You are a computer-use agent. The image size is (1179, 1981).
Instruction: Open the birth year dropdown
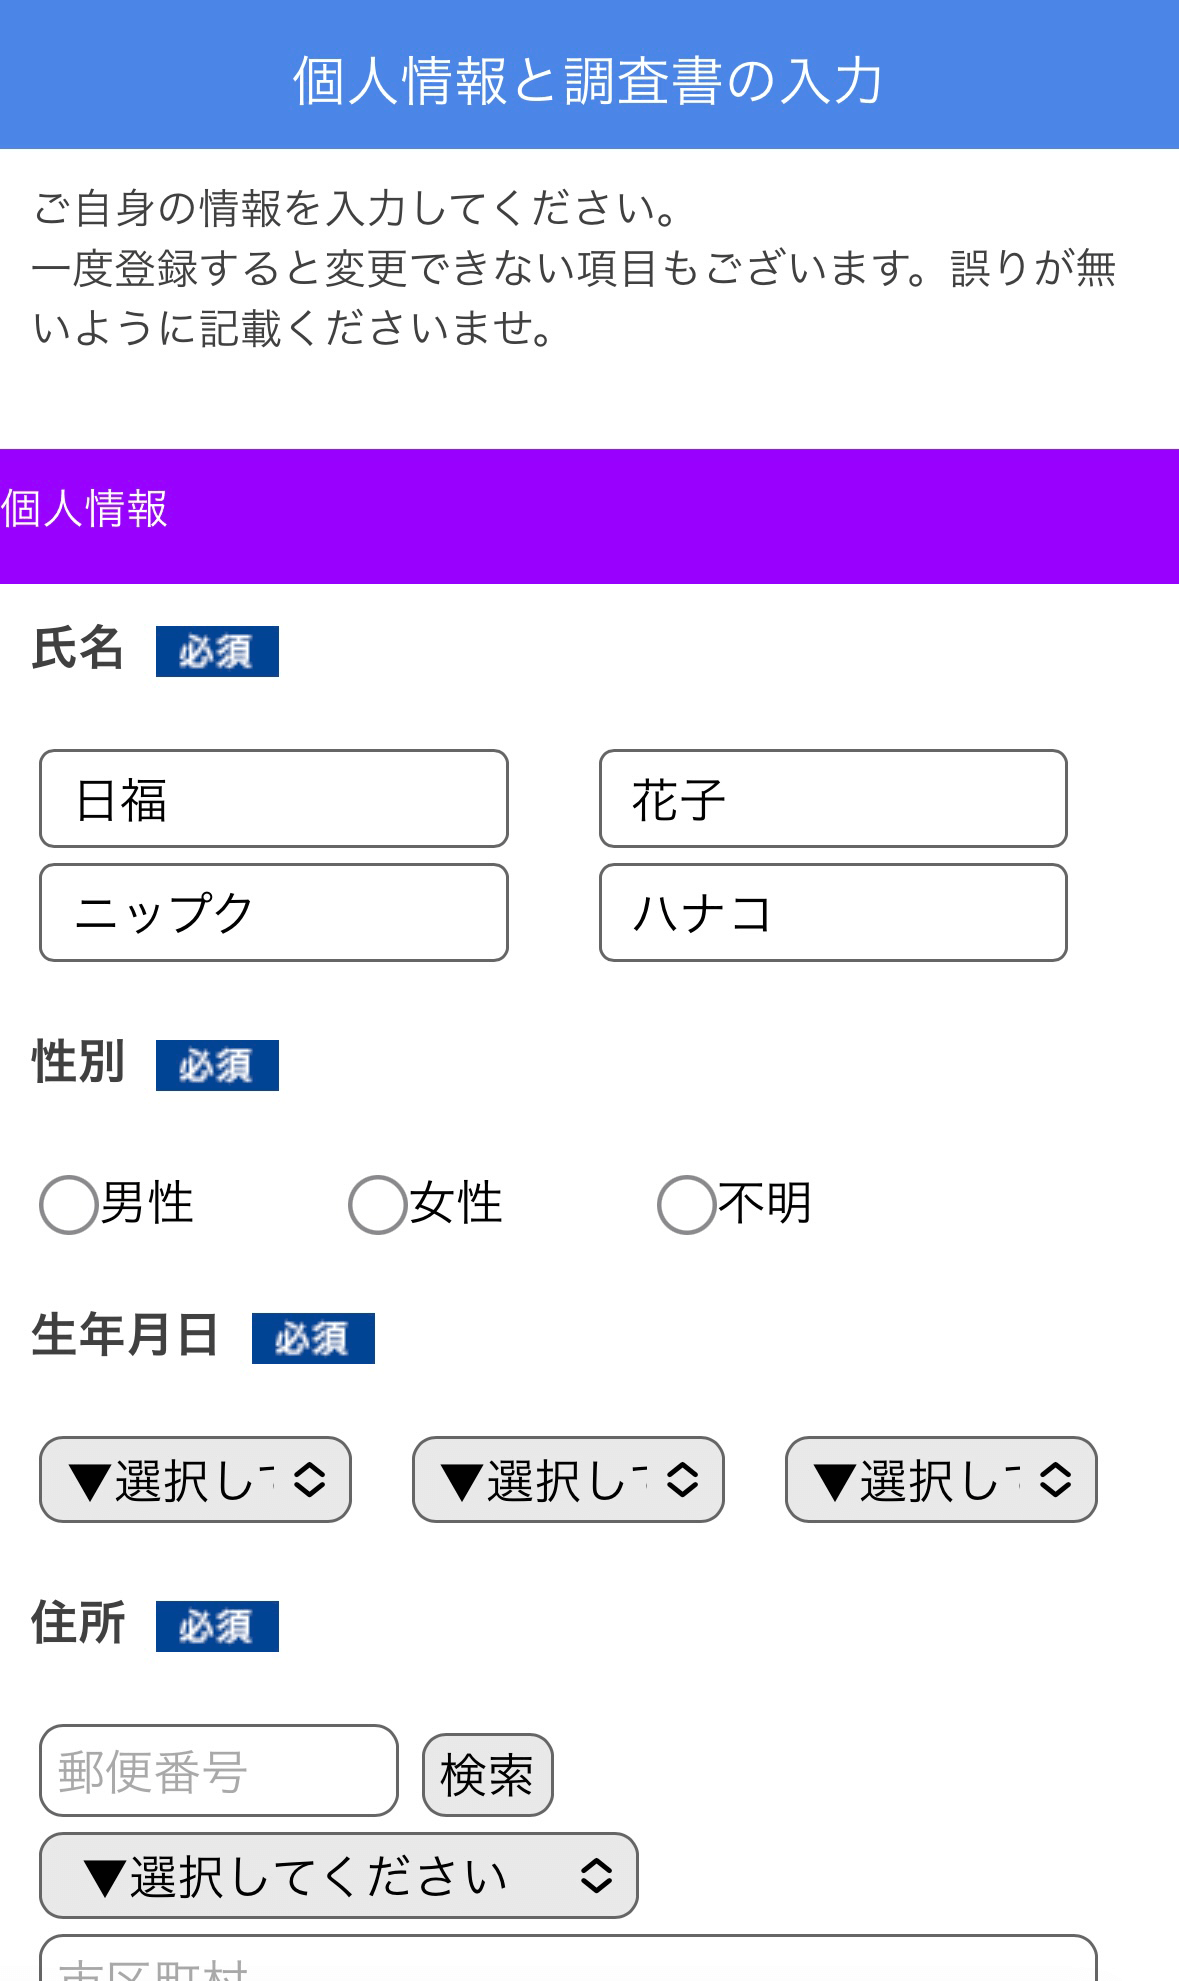pyautogui.click(x=195, y=1480)
